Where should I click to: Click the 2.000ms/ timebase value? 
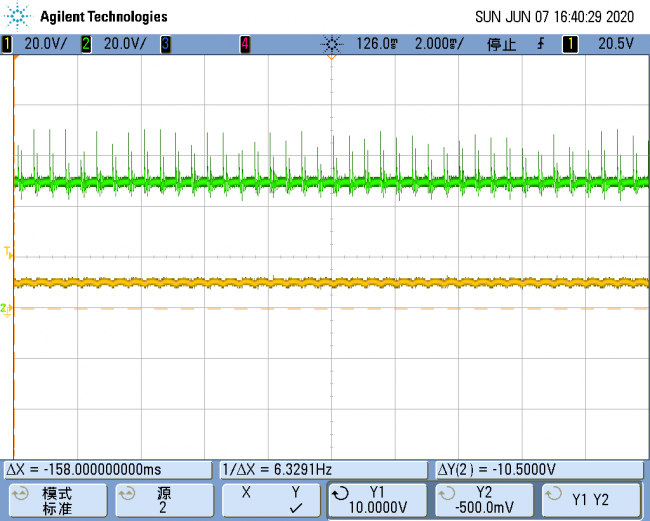coord(439,44)
